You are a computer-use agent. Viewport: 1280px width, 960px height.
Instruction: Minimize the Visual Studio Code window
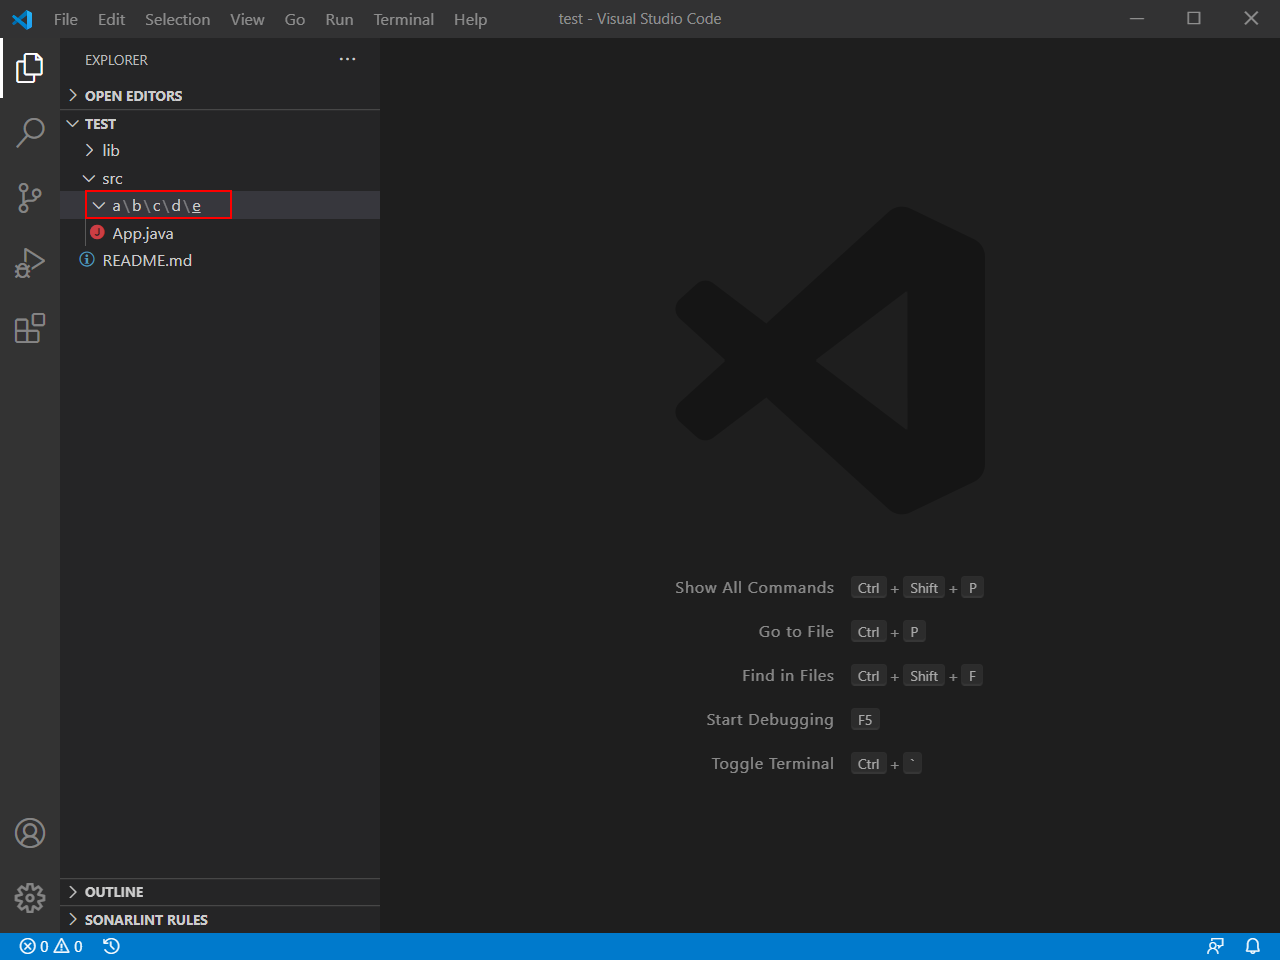1137,19
